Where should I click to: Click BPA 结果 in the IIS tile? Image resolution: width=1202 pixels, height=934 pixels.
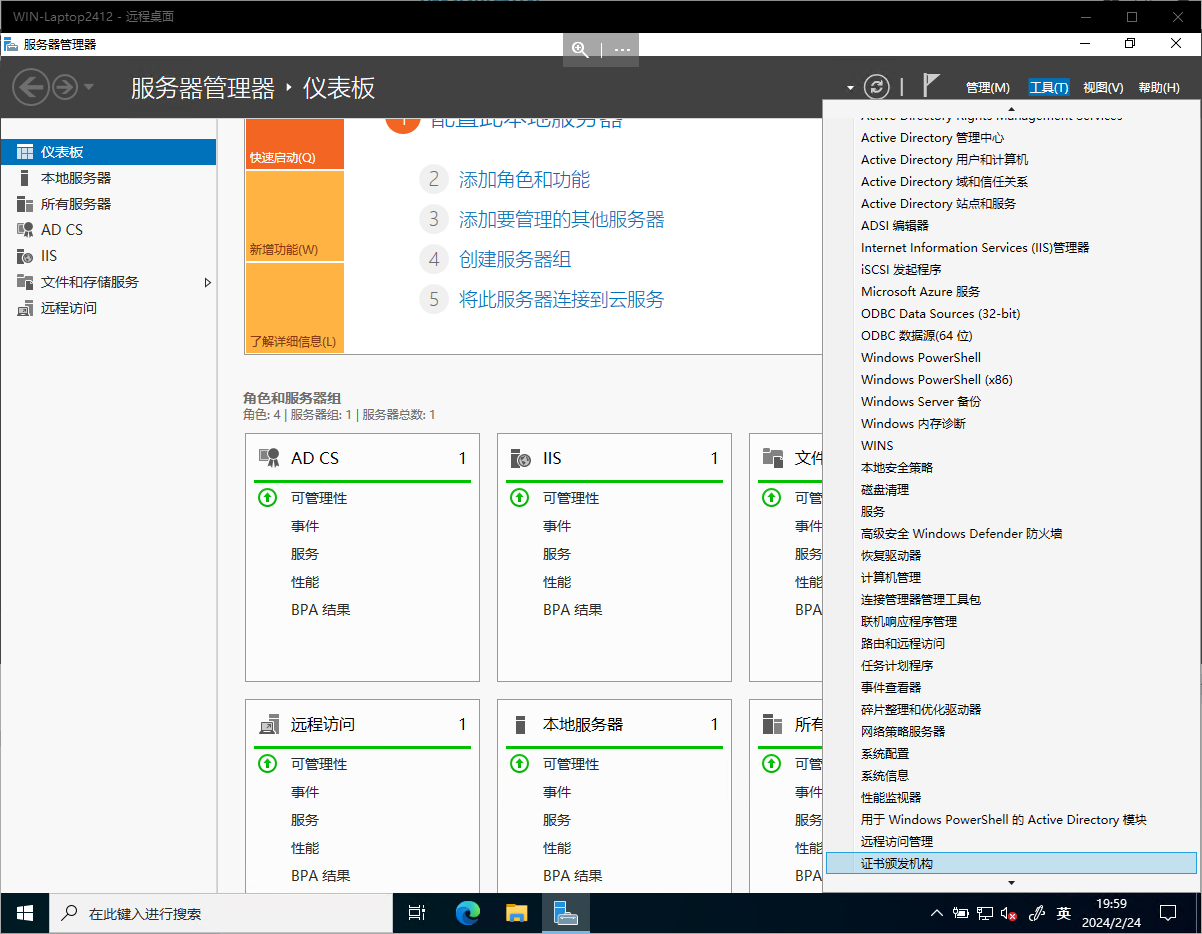coord(573,610)
